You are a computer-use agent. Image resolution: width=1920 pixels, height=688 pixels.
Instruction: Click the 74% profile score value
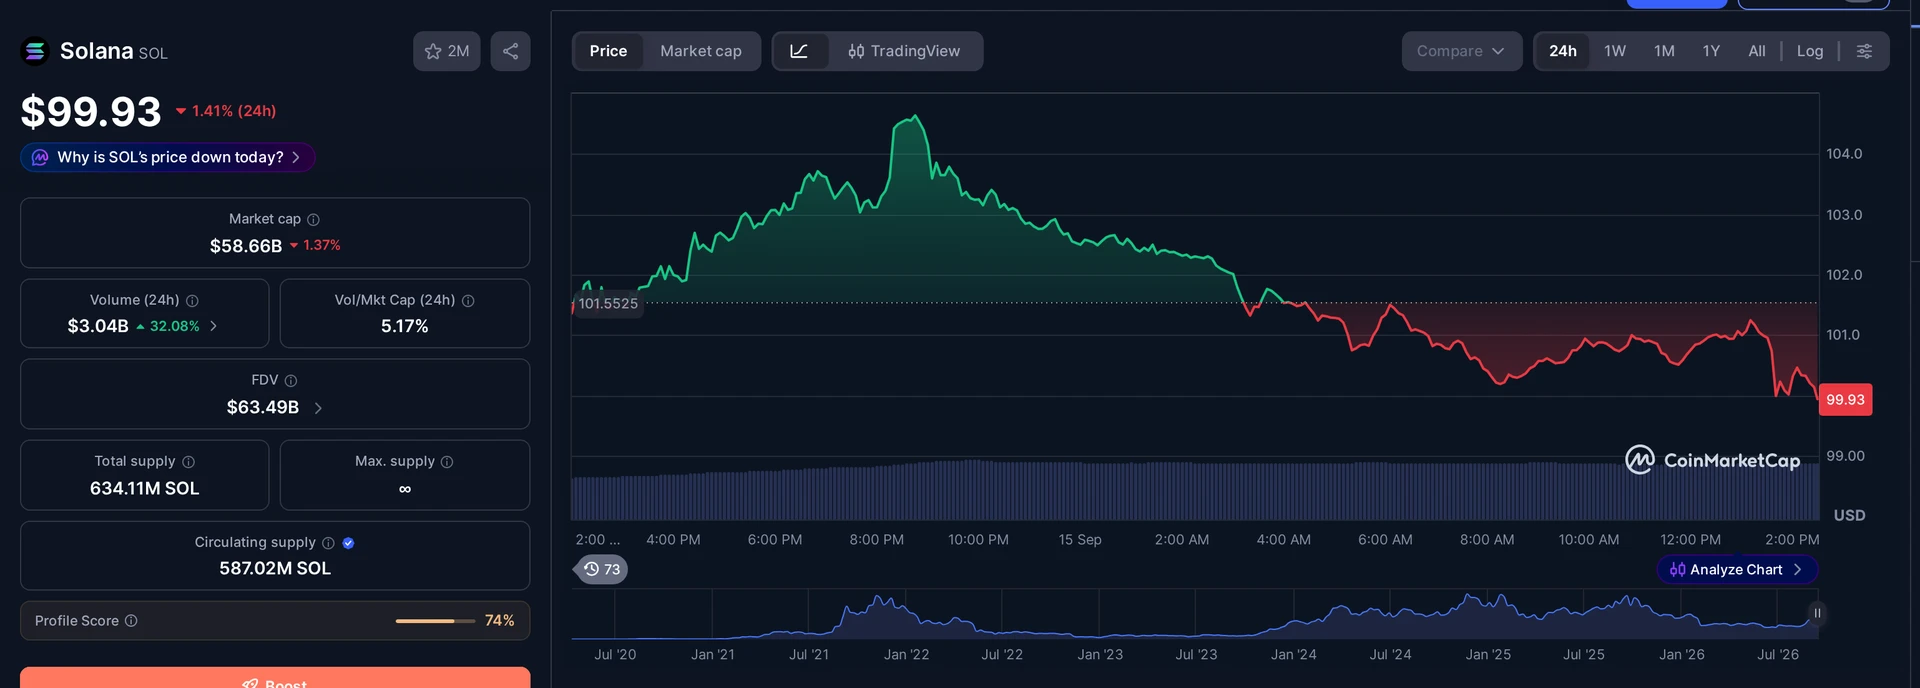[500, 621]
